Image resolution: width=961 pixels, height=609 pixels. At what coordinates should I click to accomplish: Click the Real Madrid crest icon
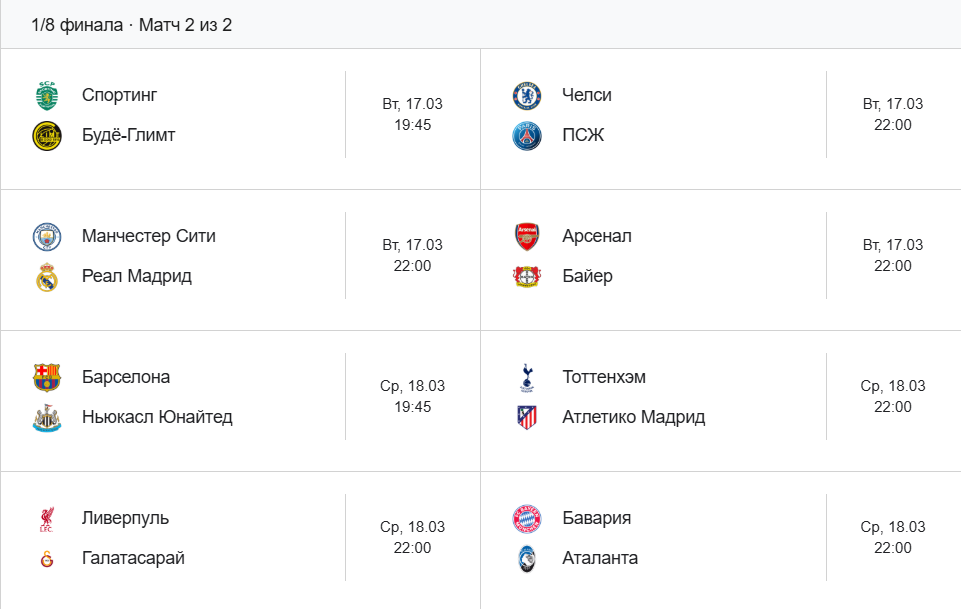tap(47, 277)
